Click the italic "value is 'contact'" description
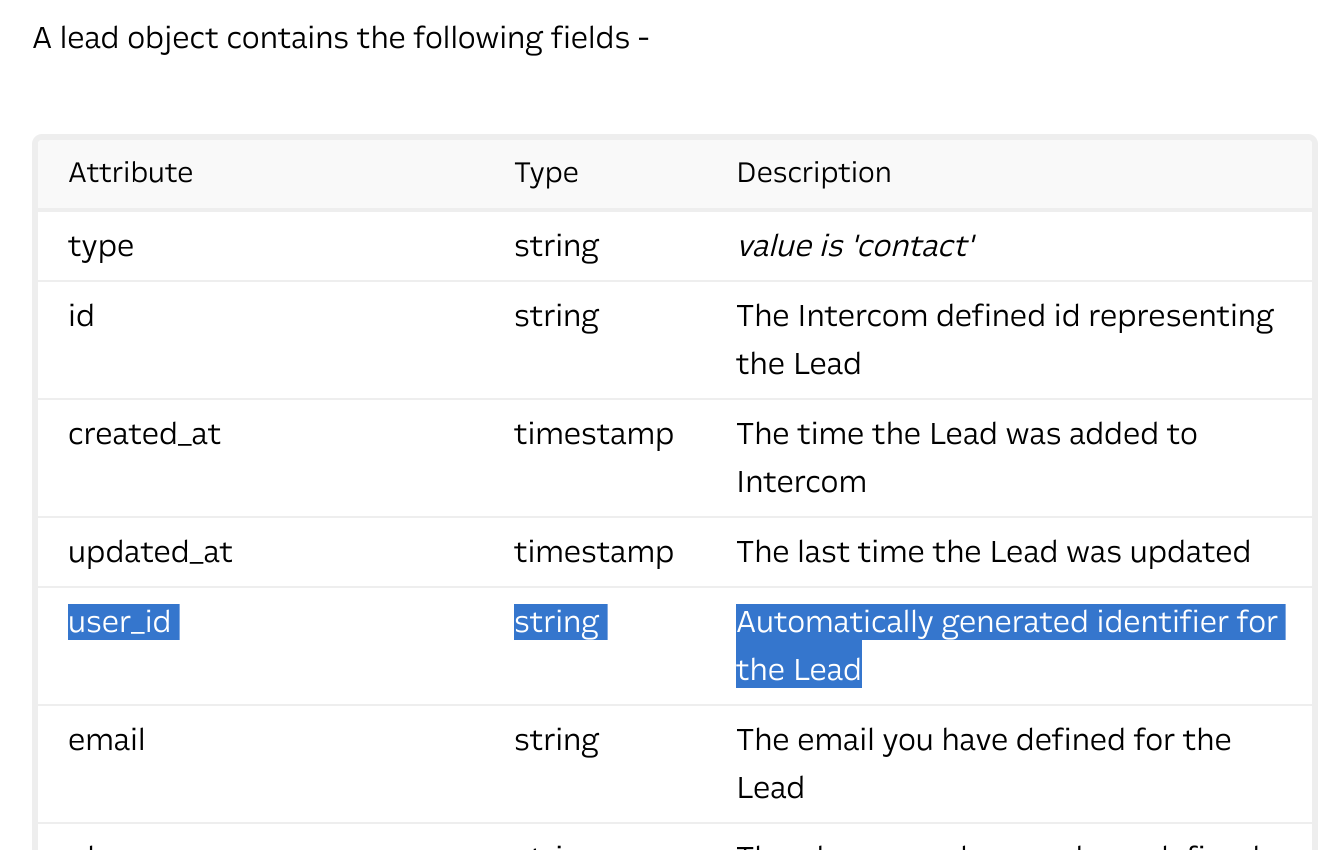 855,246
